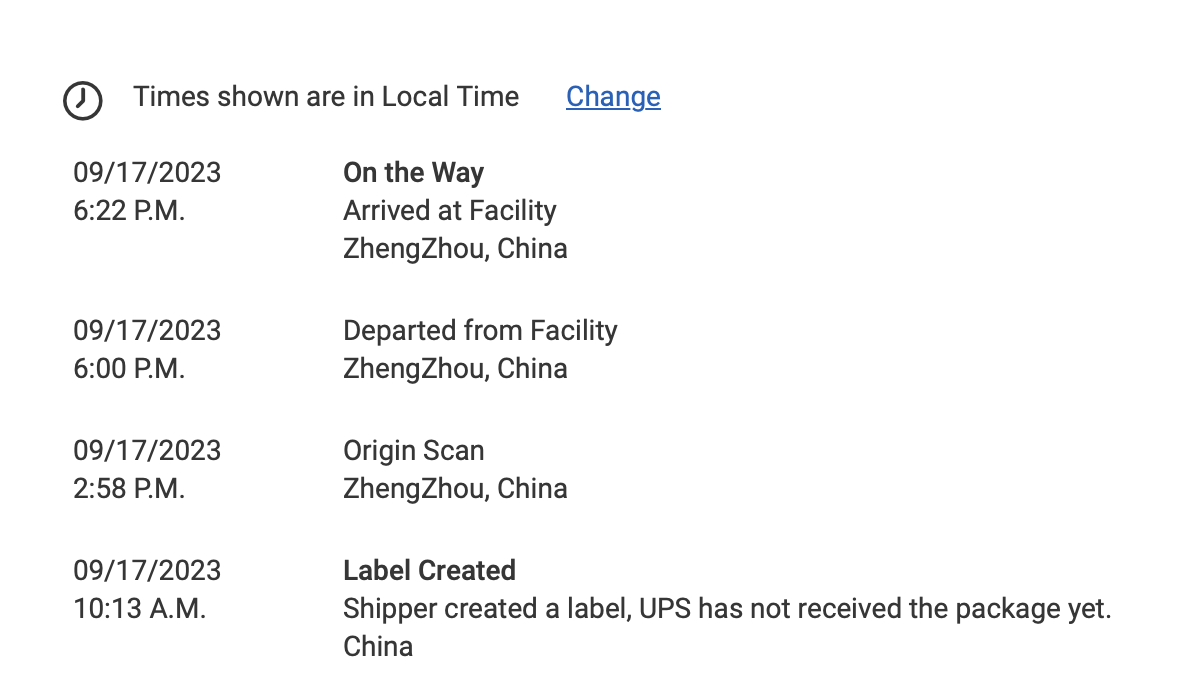The width and height of the screenshot is (1180, 680).
Task: Select the 09/17/2023 date above 10:13 A.M.
Action: [x=147, y=571]
